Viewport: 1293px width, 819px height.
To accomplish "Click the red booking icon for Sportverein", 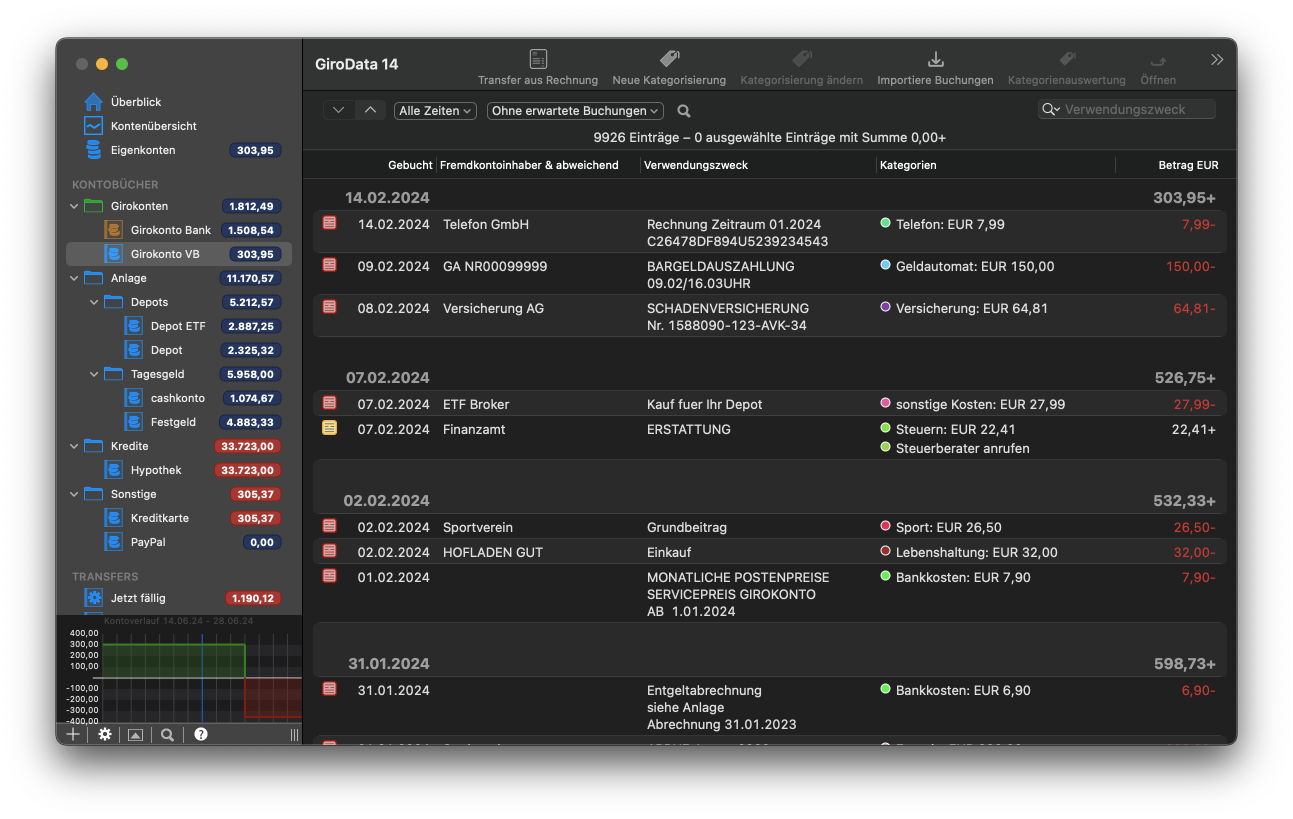I will pos(329,526).
